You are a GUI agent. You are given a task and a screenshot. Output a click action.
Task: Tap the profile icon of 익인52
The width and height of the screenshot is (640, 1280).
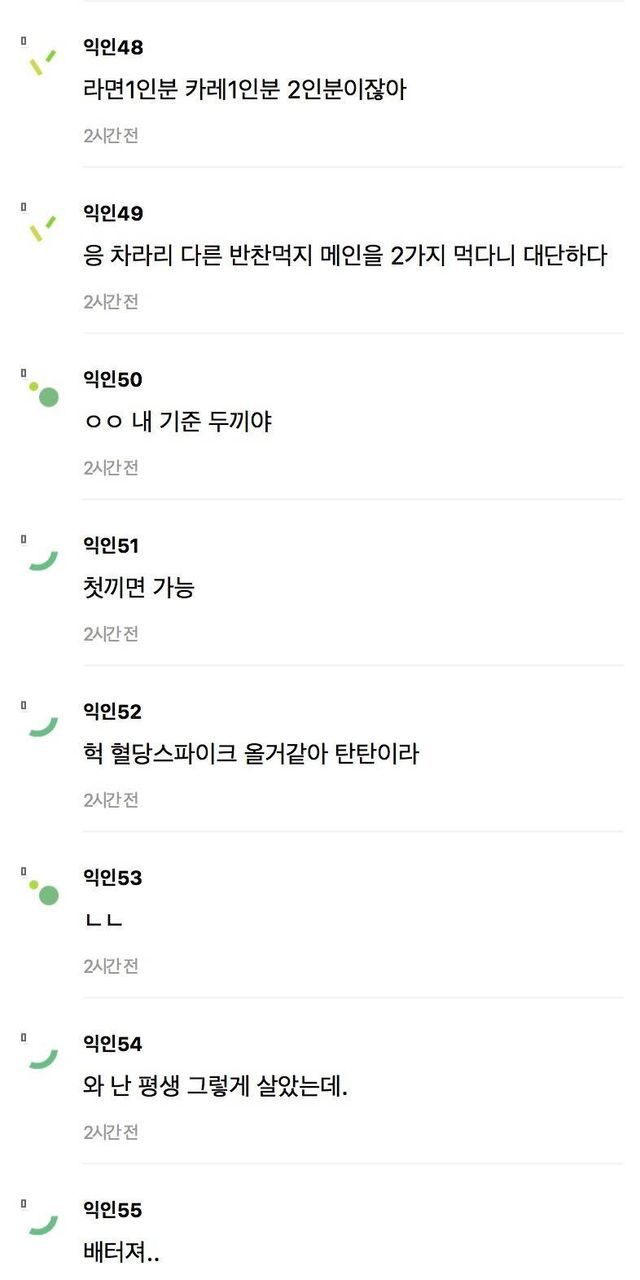click(x=43, y=725)
